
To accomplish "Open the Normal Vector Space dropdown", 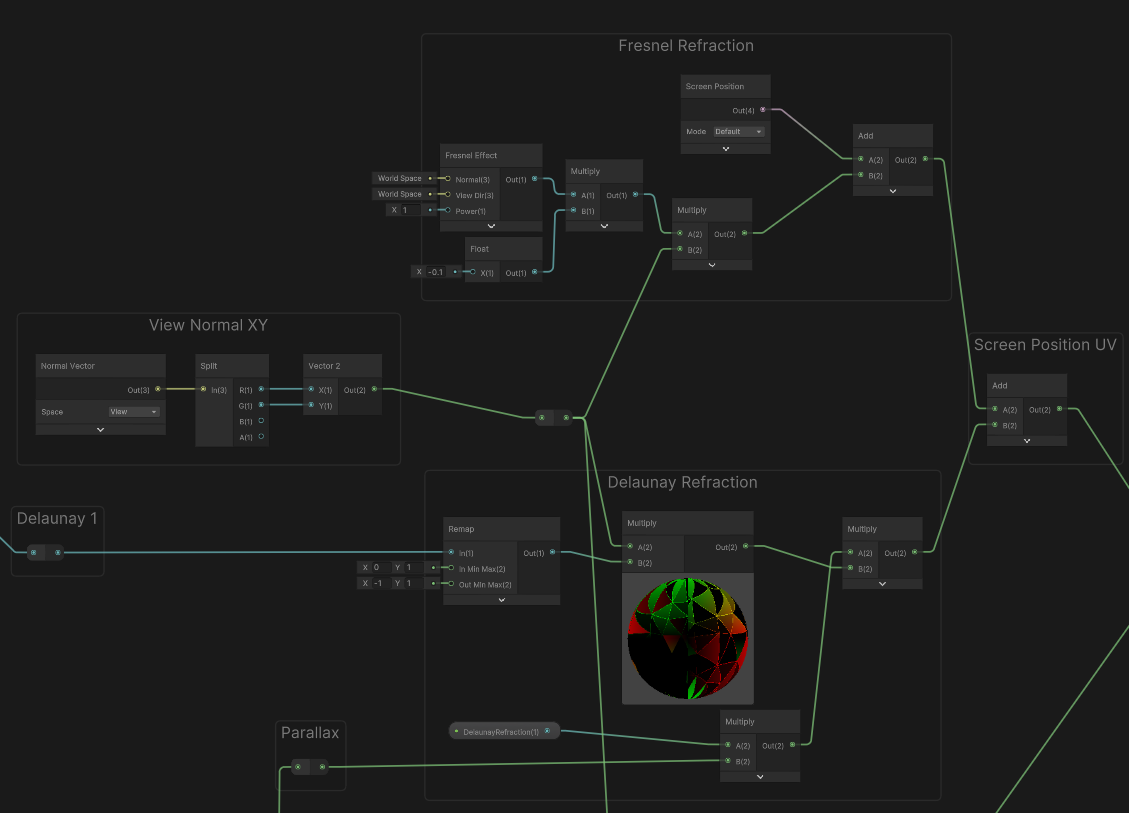I will 134,412.
